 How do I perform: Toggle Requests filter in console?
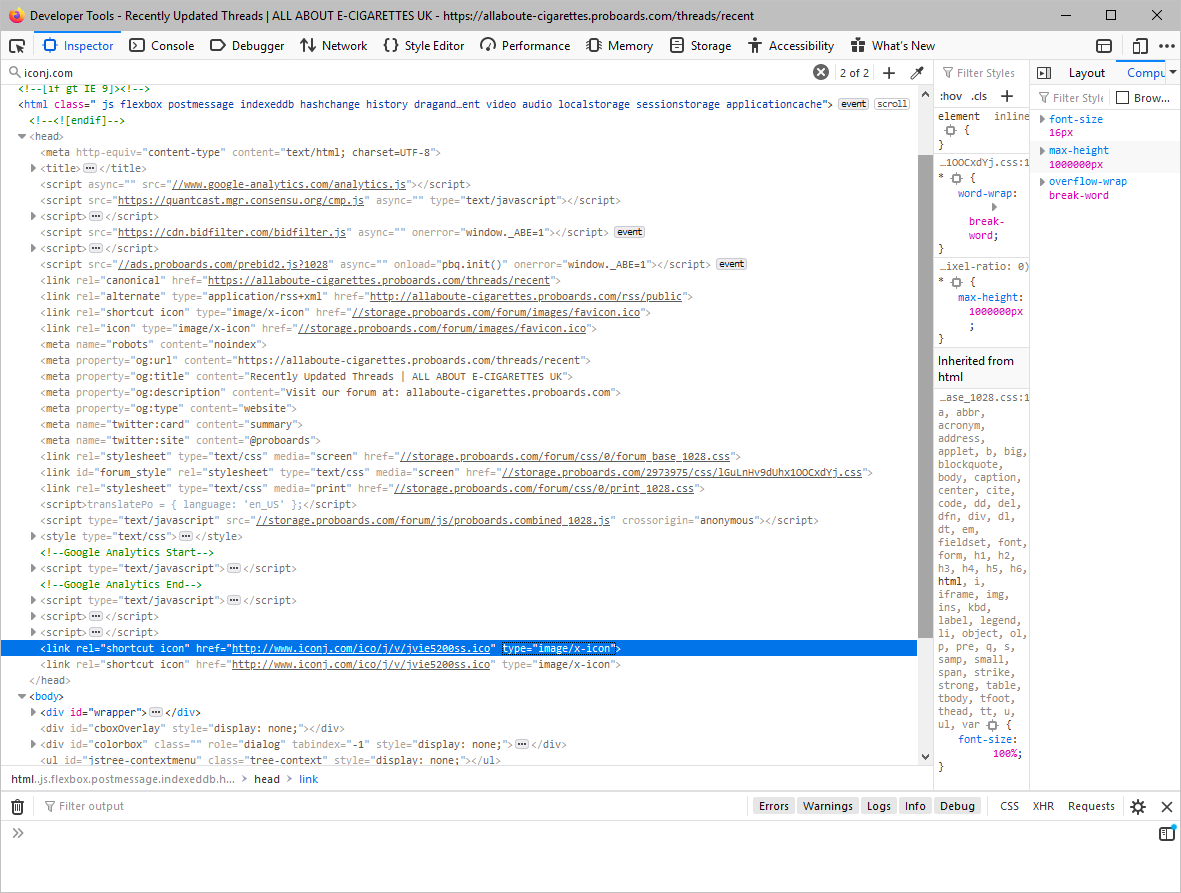[1091, 806]
